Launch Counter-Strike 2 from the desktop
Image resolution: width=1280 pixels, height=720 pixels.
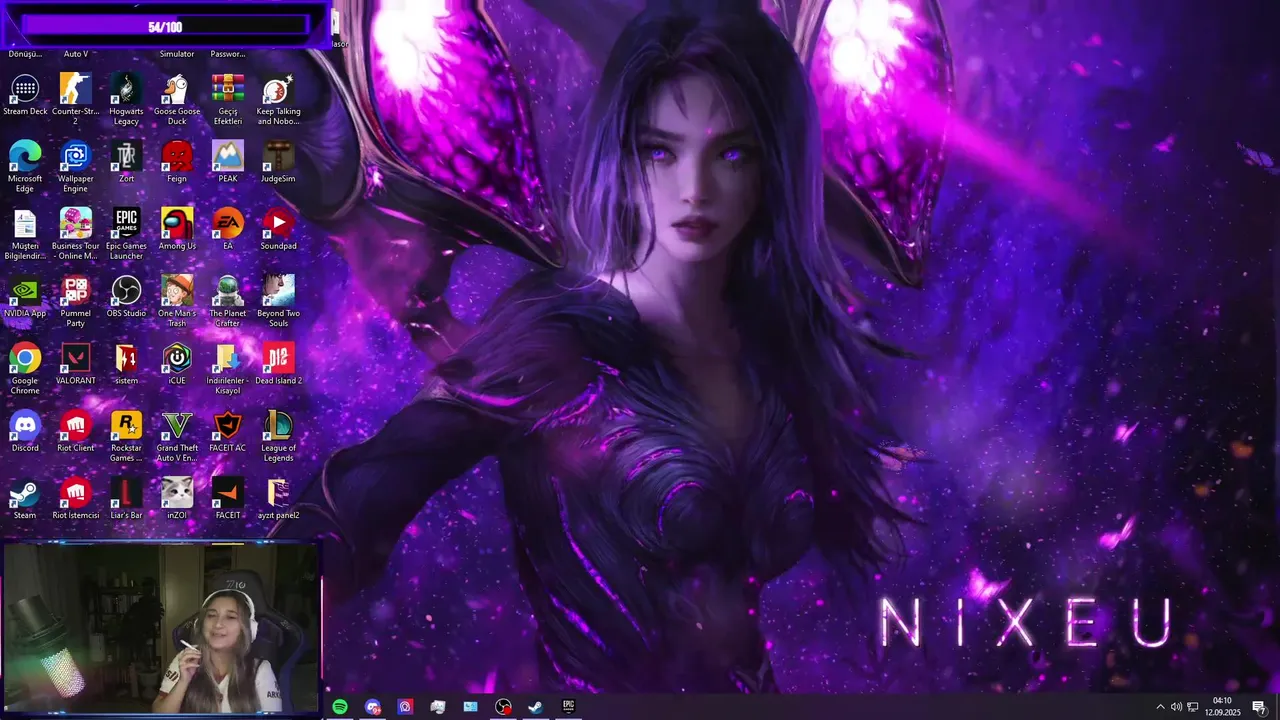pos(75,99)
